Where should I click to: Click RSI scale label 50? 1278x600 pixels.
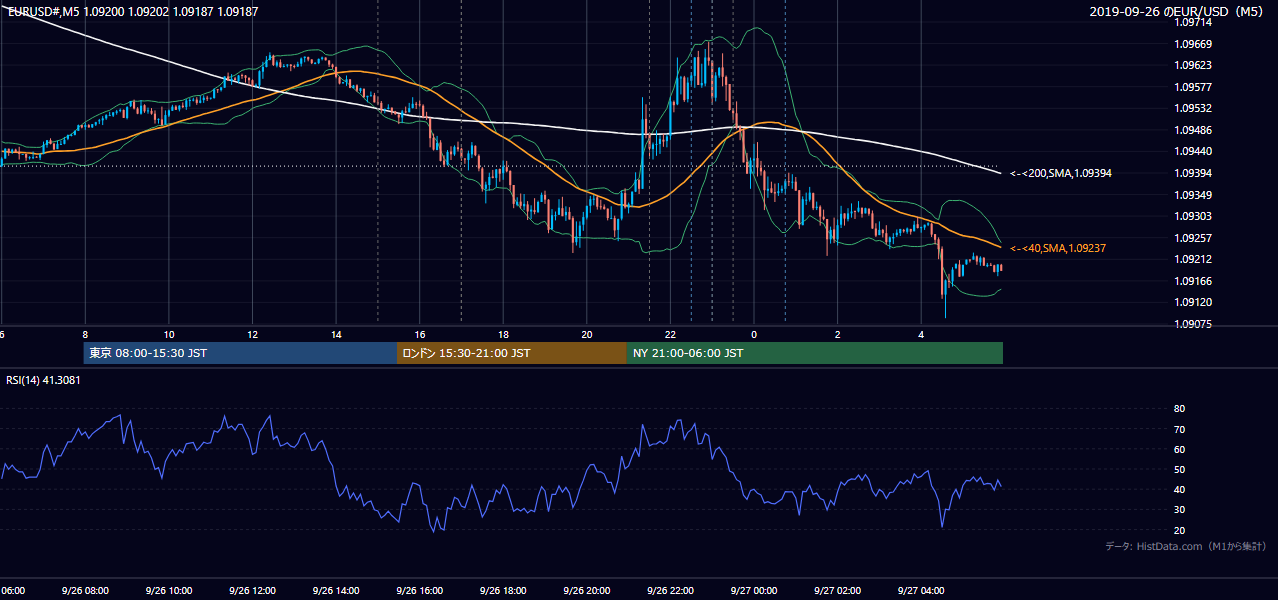(x=1180, y=469)
